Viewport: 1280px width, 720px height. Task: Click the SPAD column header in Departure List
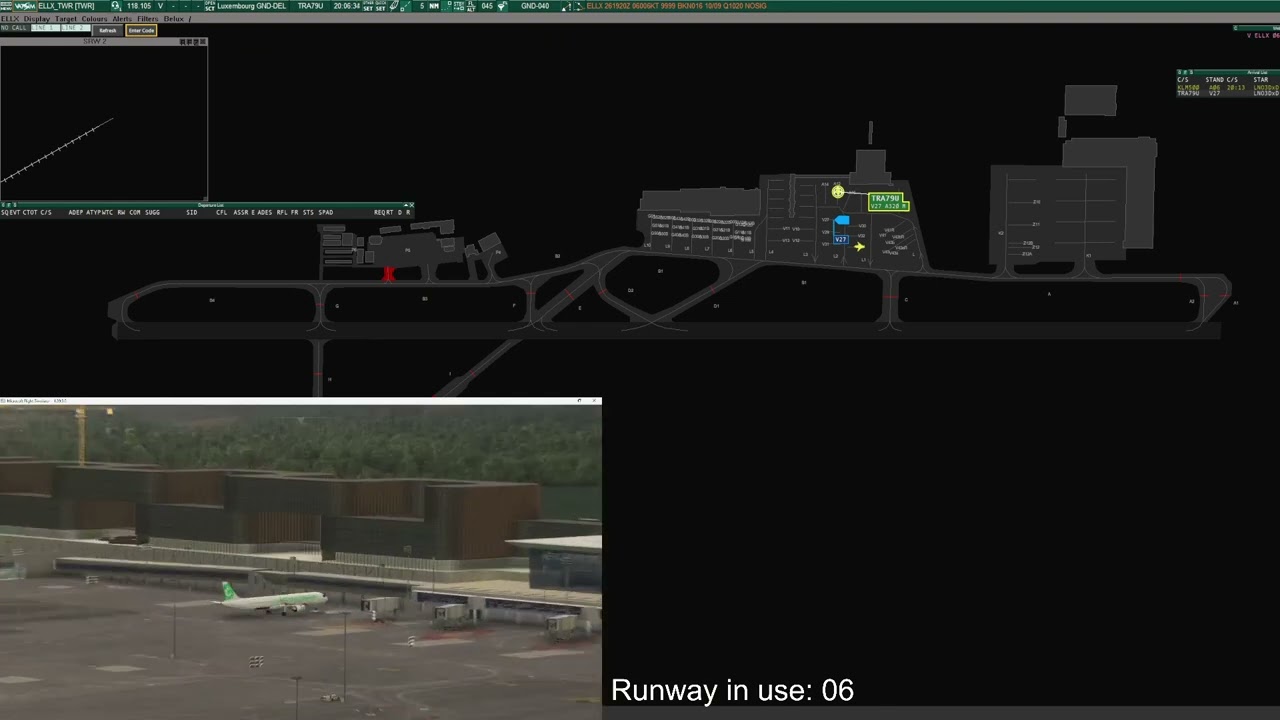(x=326, y=212)
